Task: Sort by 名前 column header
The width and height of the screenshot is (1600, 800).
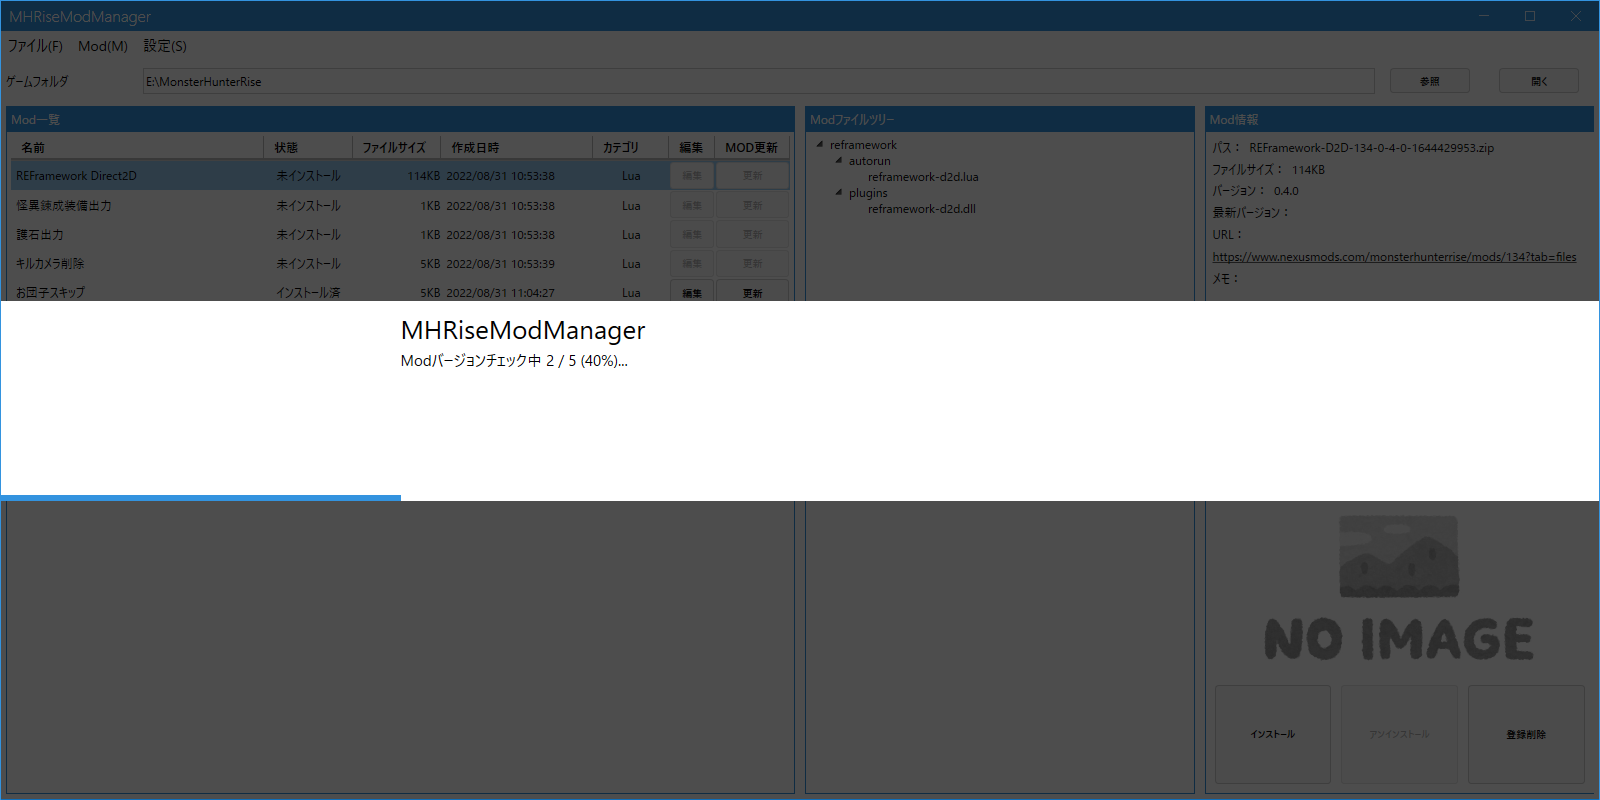Action: pyautogui.click(x=137, y=147)
